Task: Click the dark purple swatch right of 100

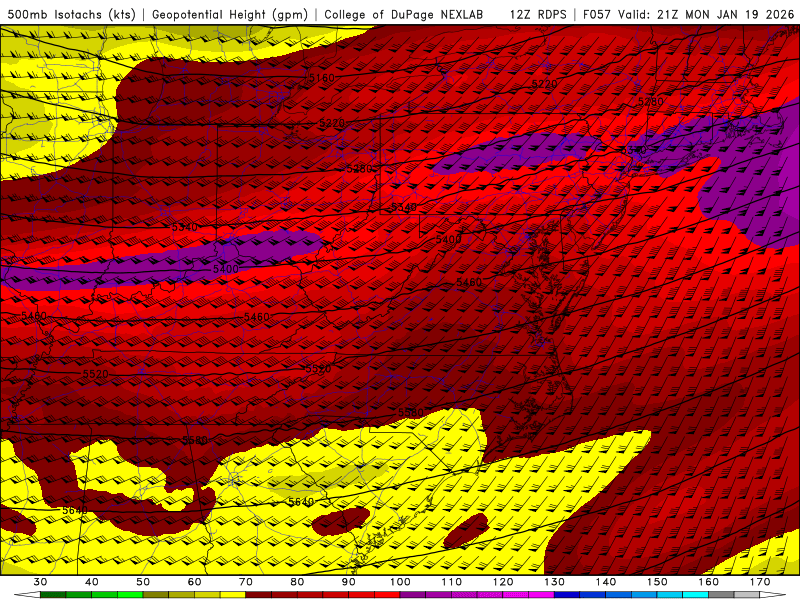Action: click(x=413, y=594)
